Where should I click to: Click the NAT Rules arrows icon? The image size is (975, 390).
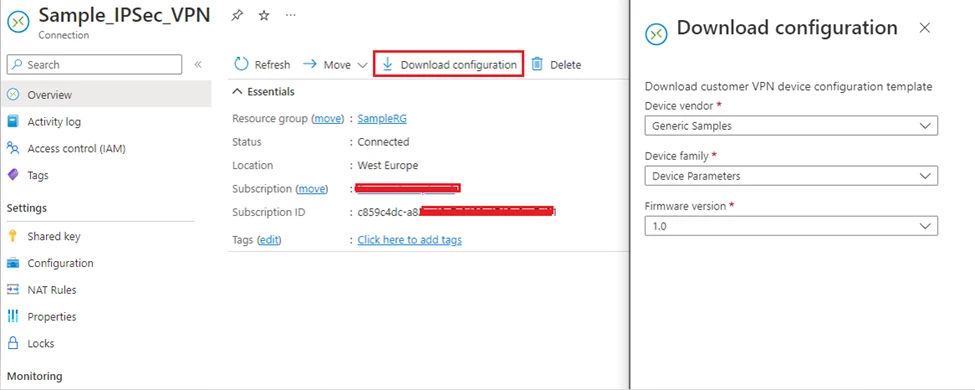tap(13, 290)
